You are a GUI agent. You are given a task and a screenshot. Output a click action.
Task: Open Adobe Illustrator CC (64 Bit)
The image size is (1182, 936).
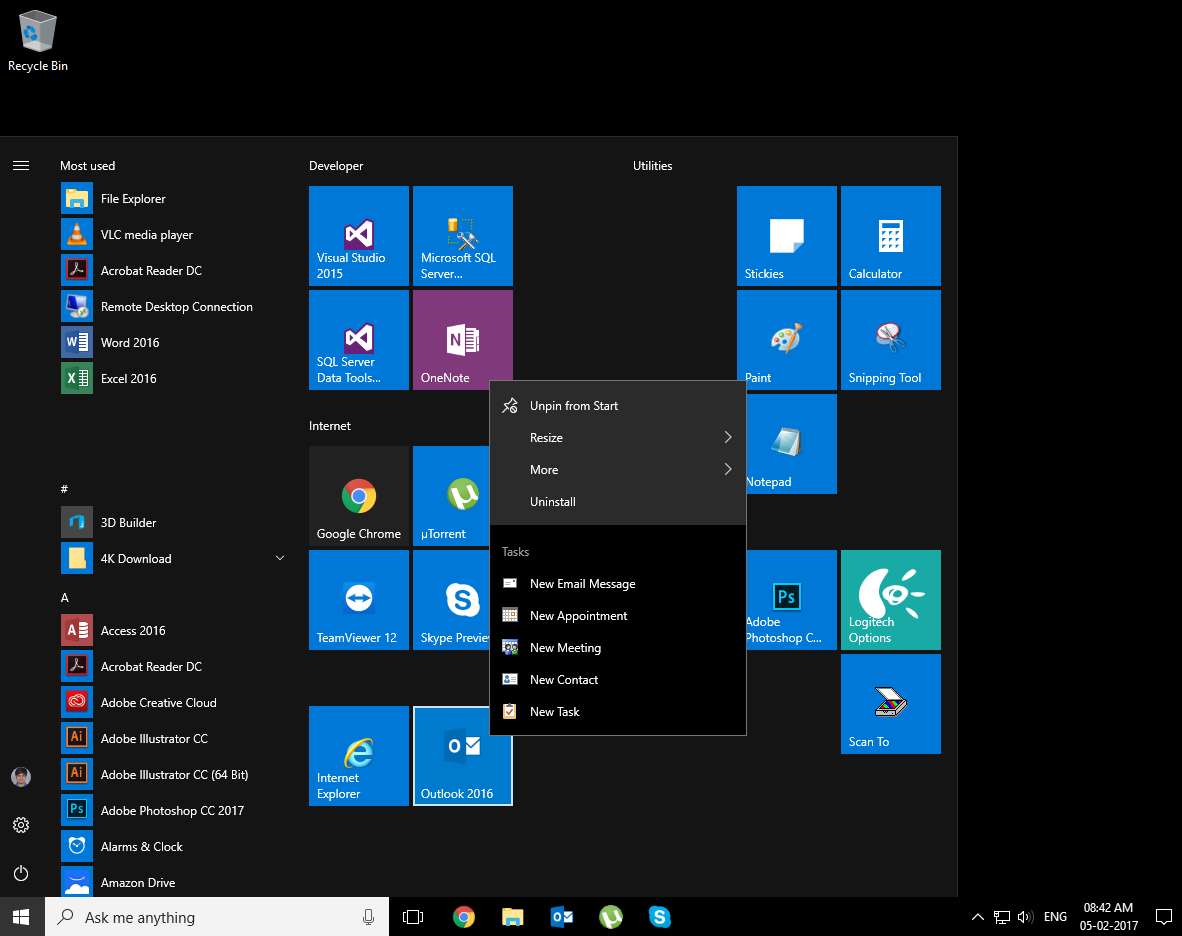point(174,775)
